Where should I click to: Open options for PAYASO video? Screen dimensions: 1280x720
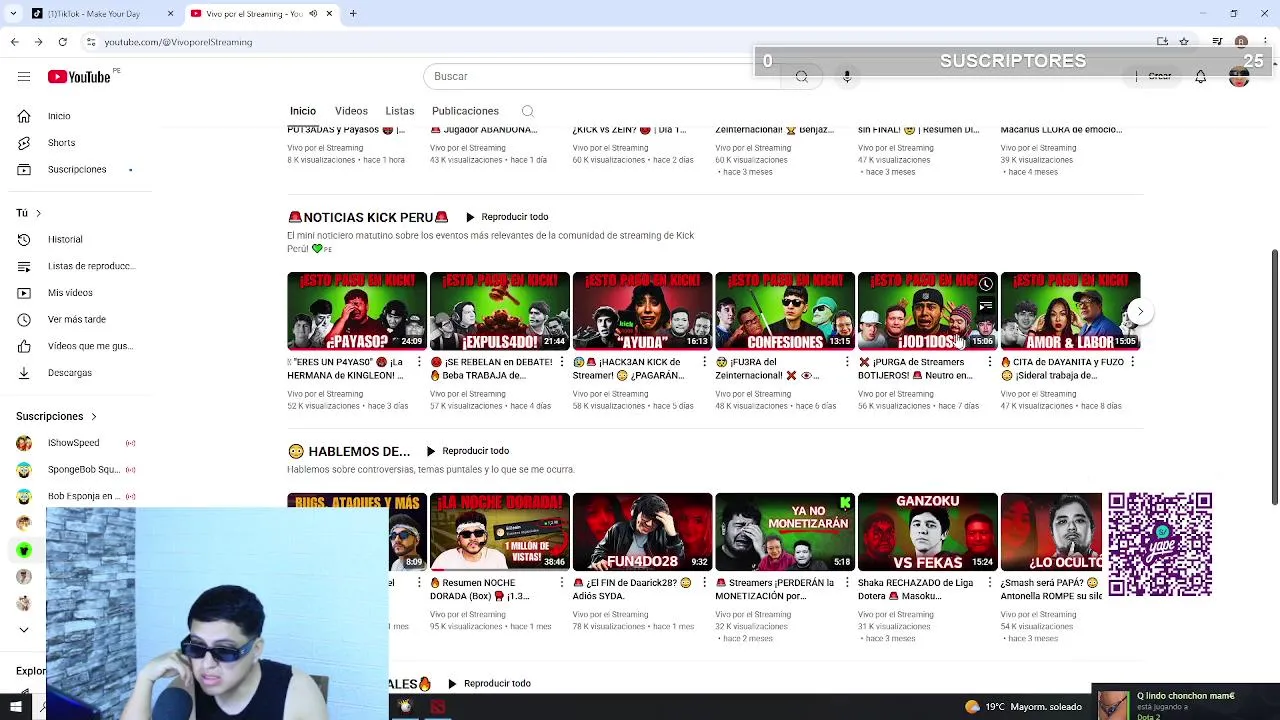pos(419,362)
